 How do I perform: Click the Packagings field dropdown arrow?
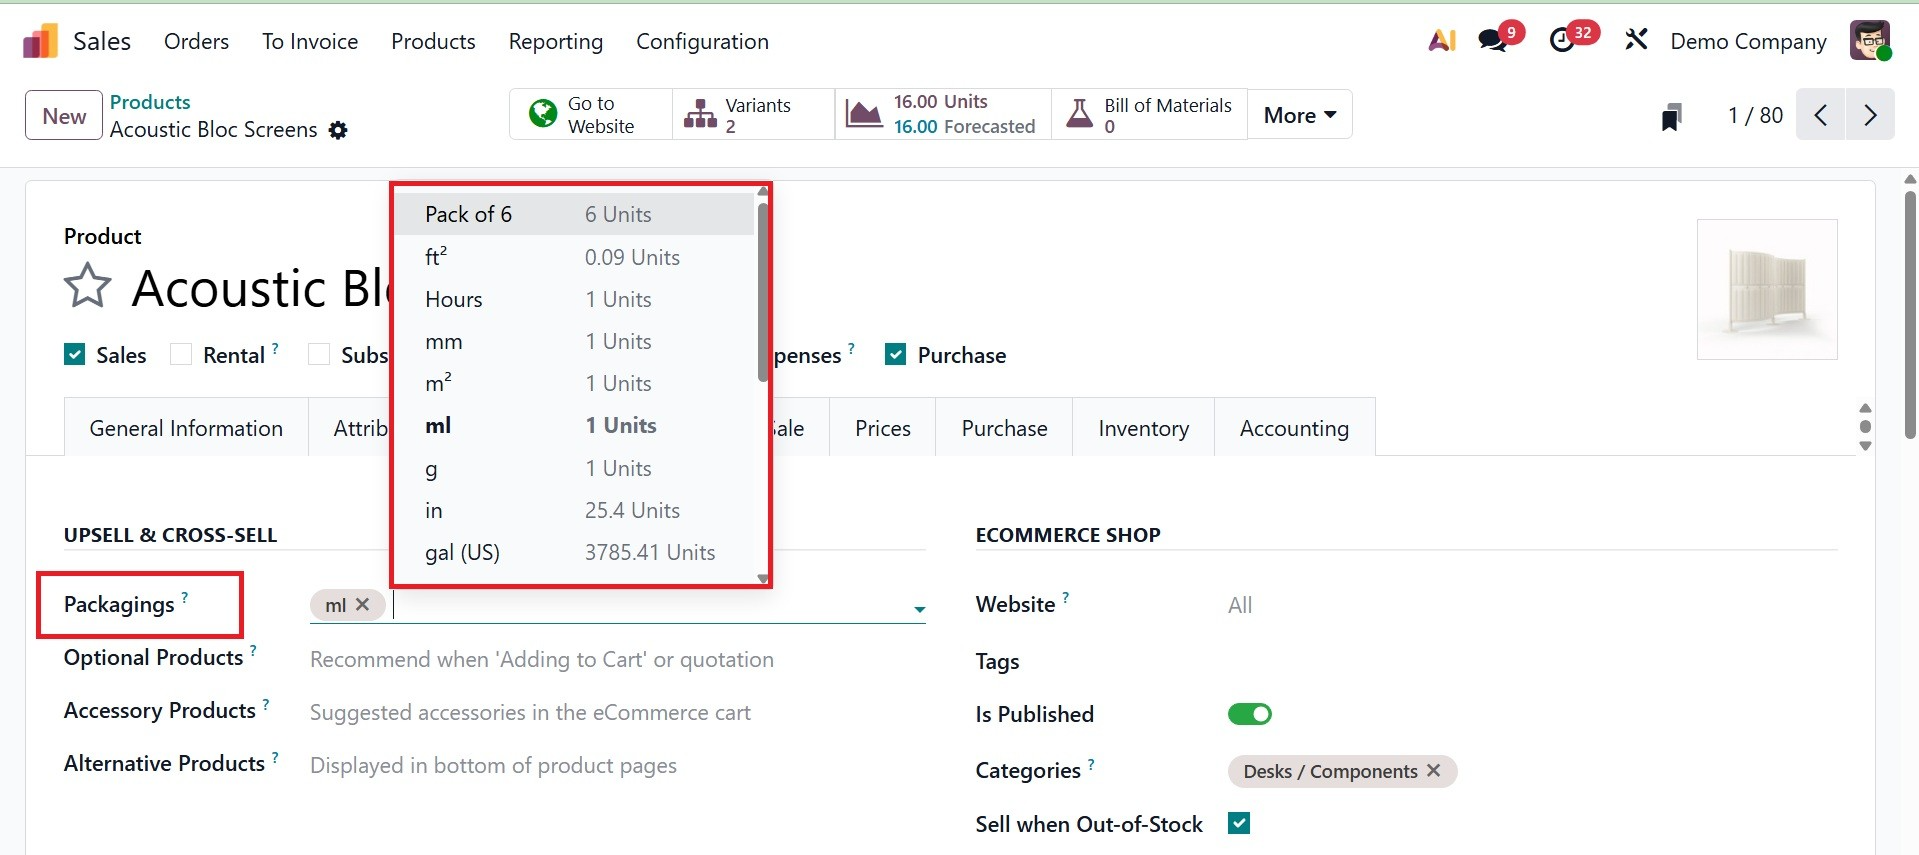pyautogui.click(x=919, y=609)
